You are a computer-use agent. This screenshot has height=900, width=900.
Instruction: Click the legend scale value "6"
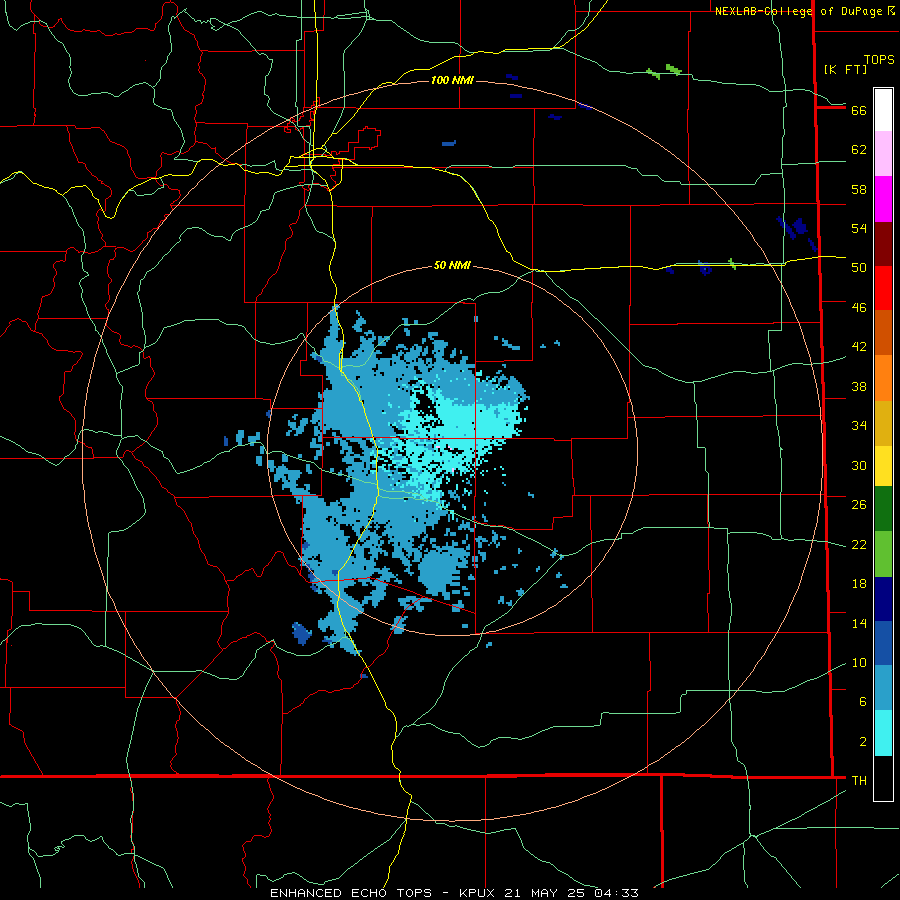point(862,702)
